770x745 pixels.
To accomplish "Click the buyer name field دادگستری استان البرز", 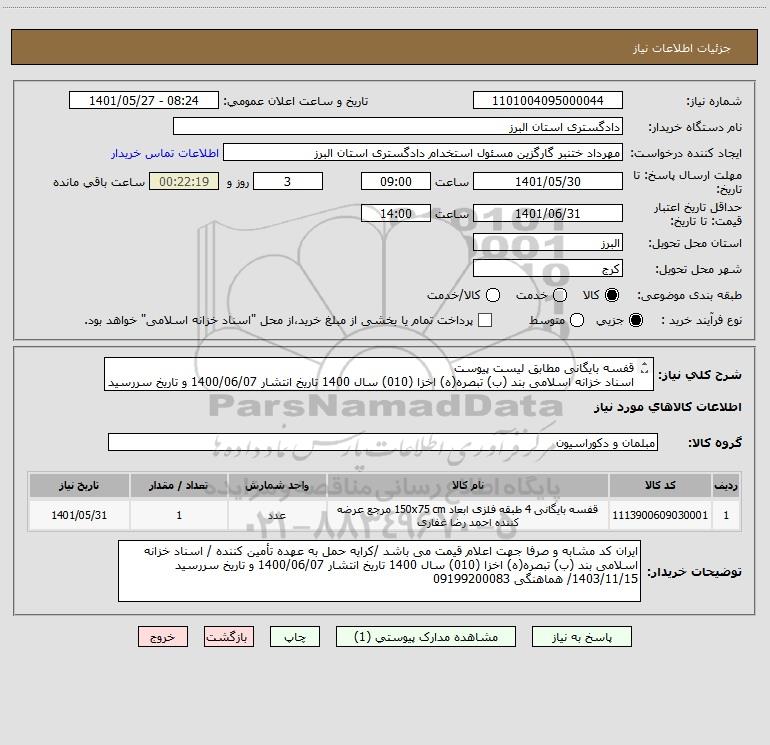I will point(398,126).
